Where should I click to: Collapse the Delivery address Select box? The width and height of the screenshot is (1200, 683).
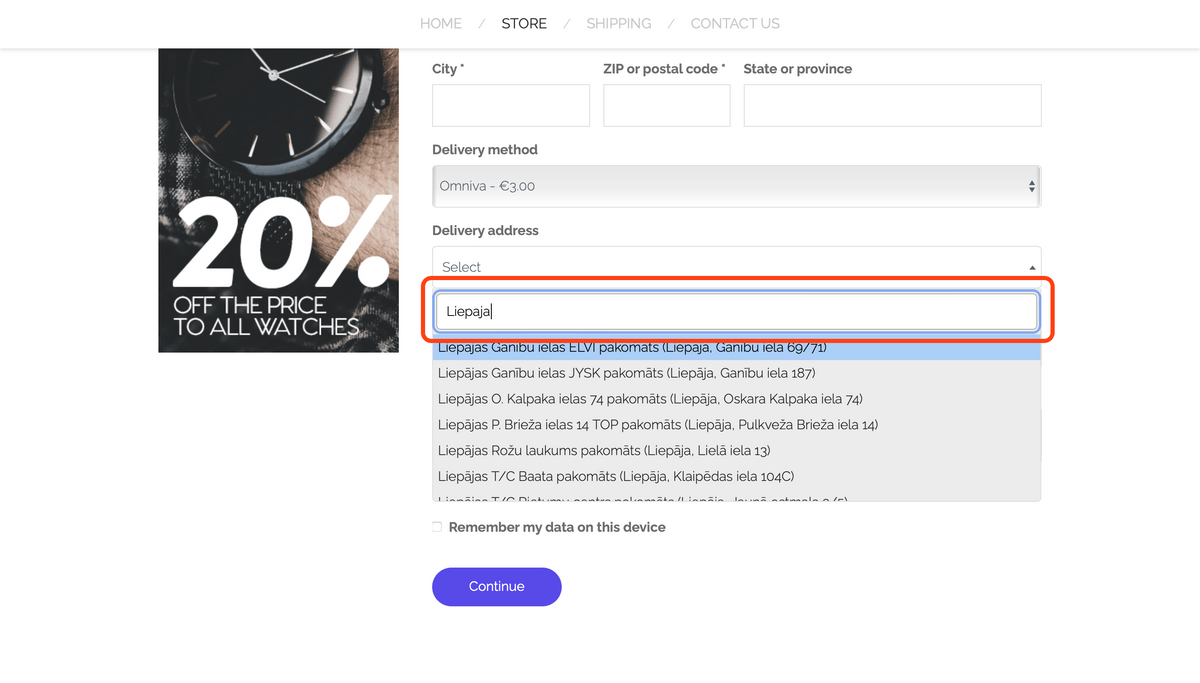[x=736, y=267]
